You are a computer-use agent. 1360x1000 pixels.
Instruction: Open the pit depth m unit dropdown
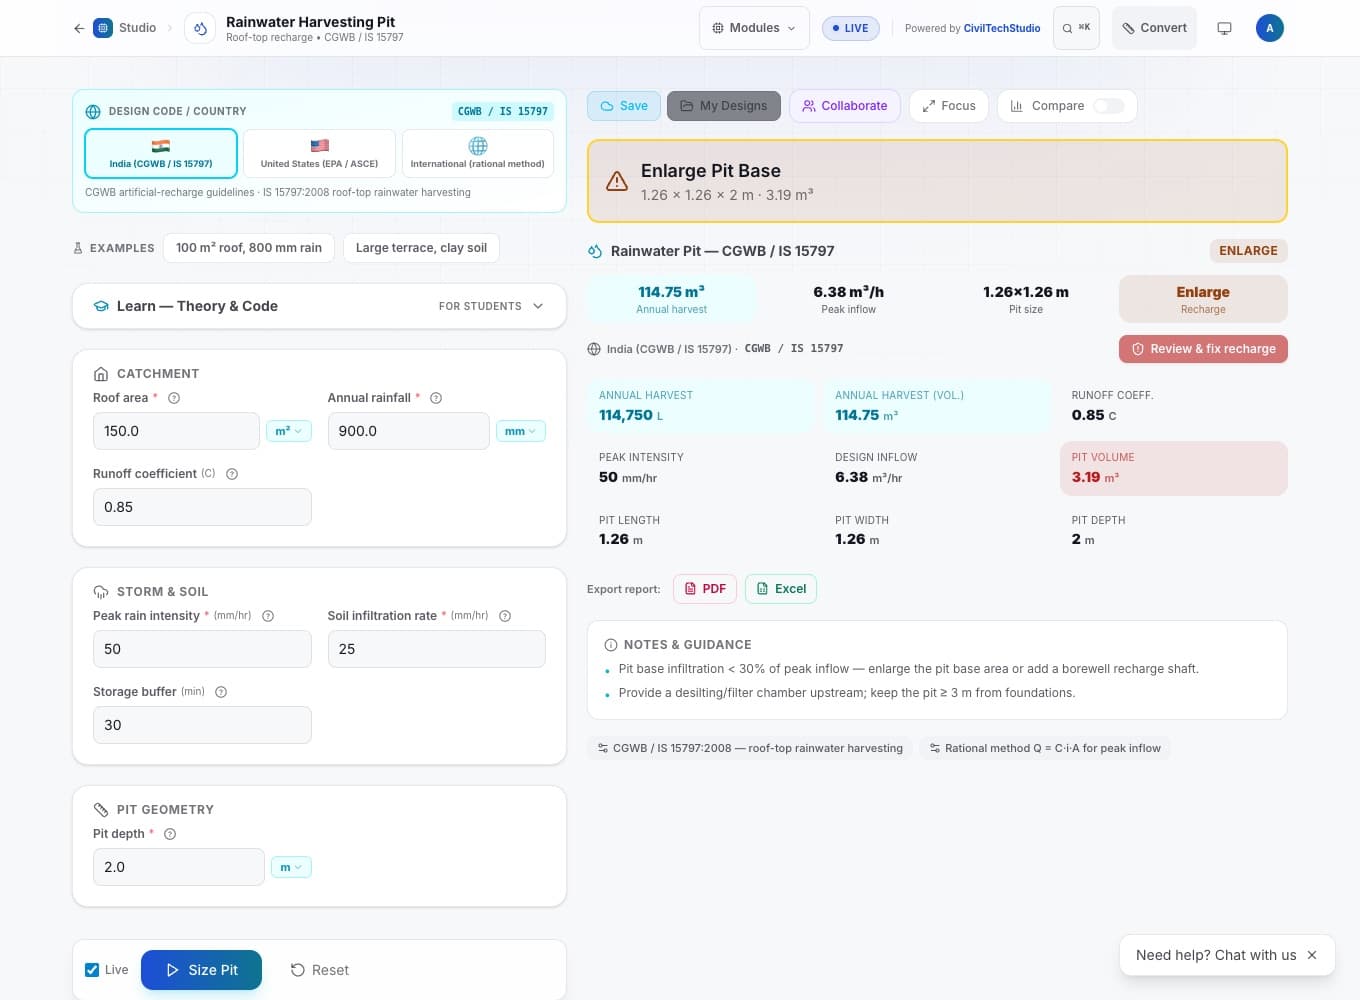[291, 867]
